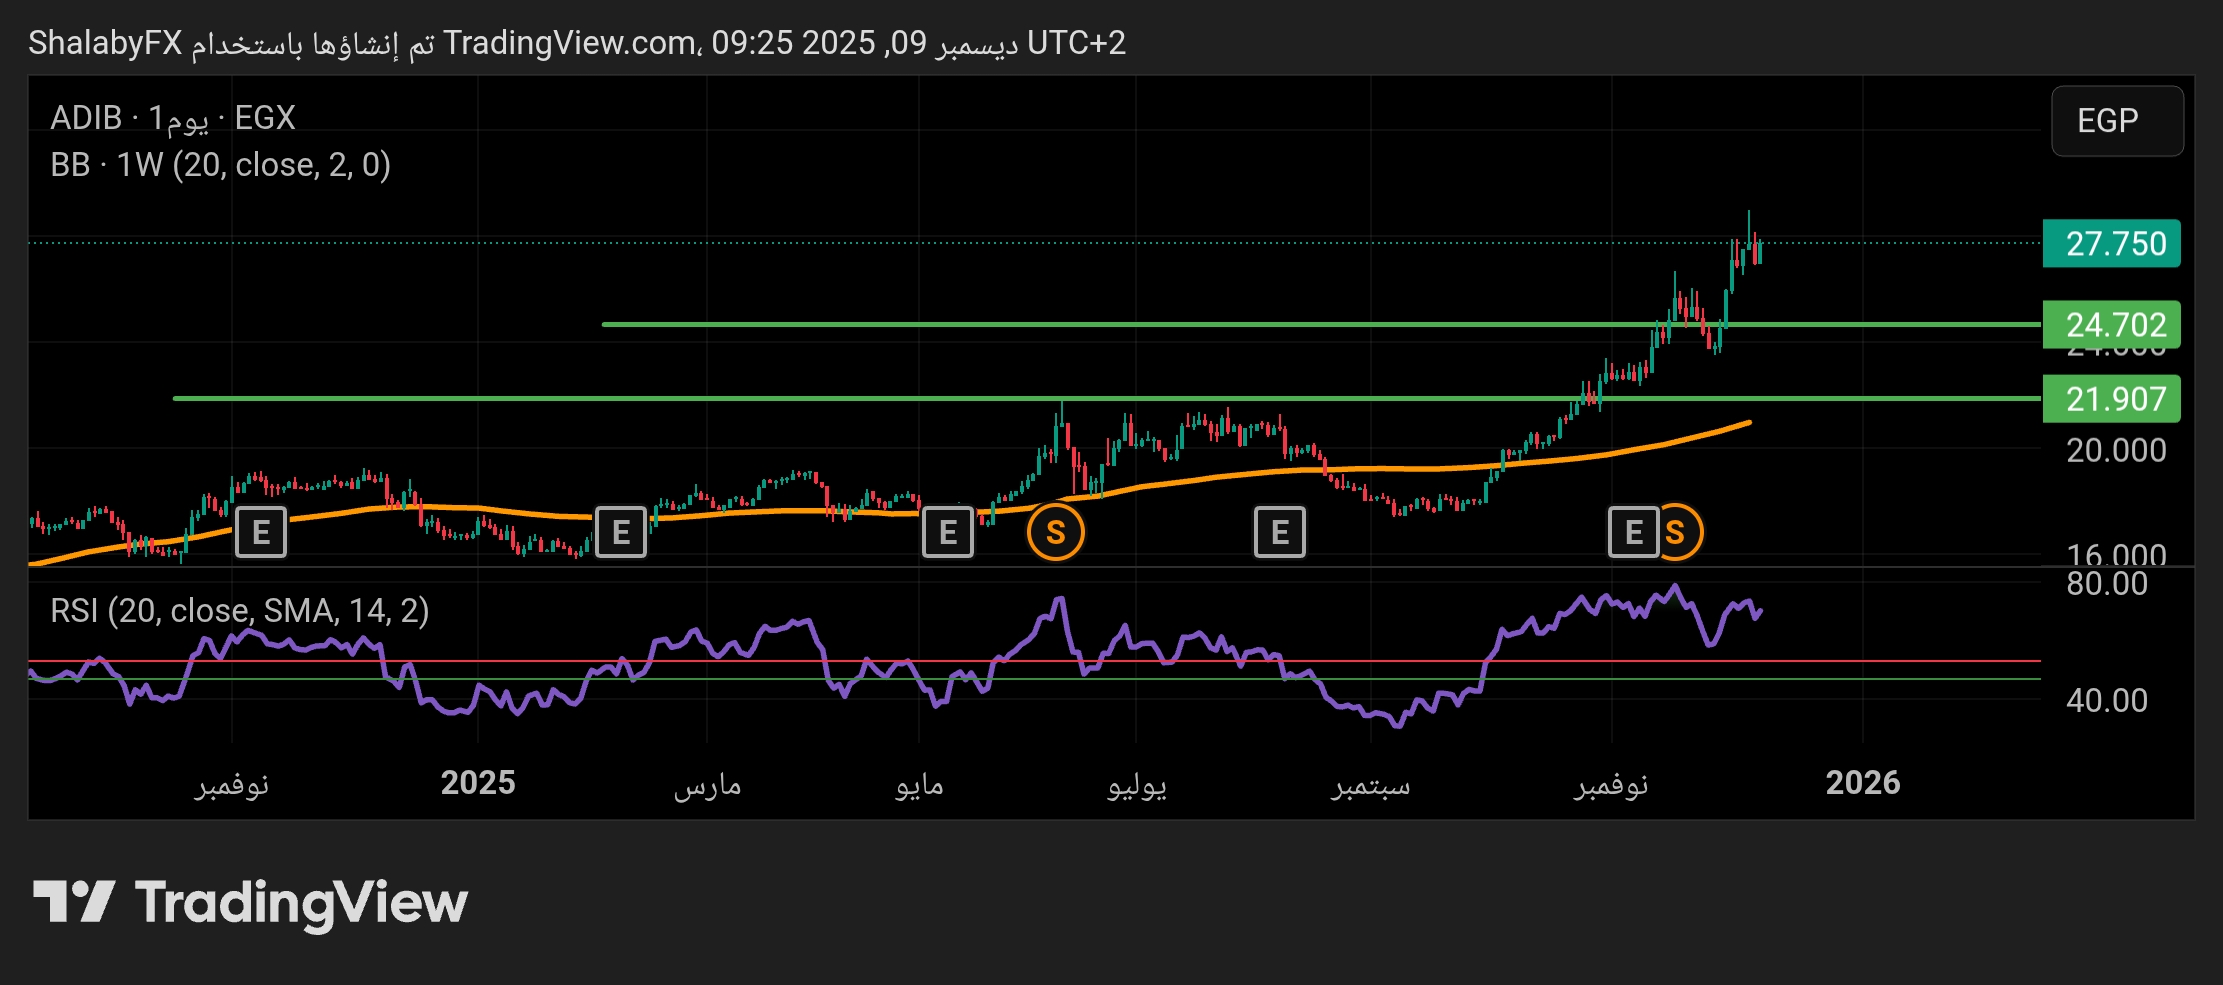
Task: Click the TradingView.com text in header
Action: click(x=570, y=43)
